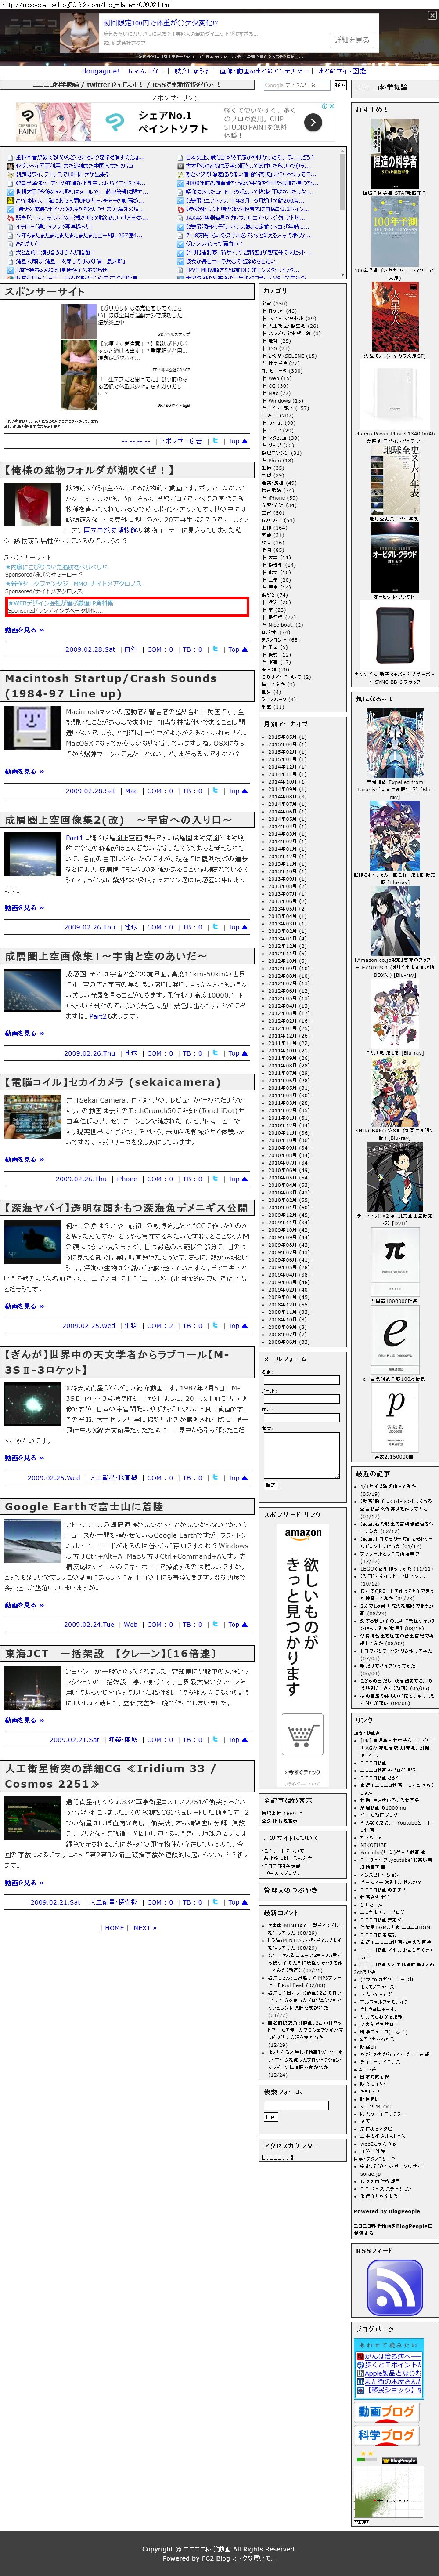
Task: Click arrow button in Clip Studio Paint ad
Action: (313, 122)
